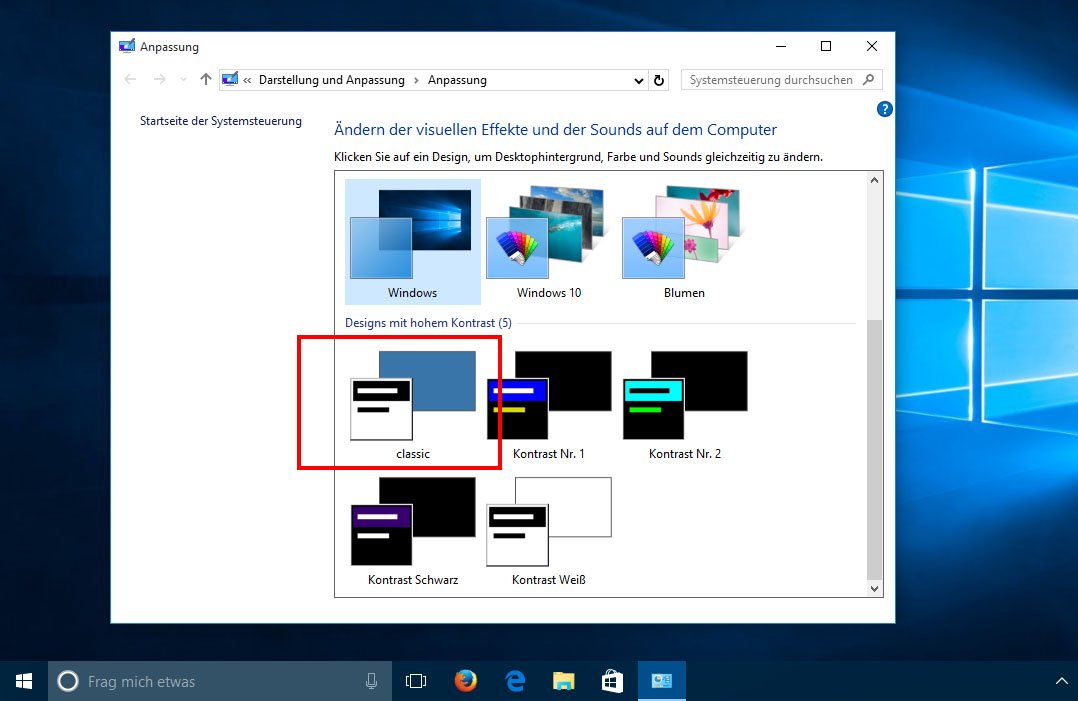Open help via the question mark icon
Viewport: 1078px width, 701px height.
(x=884, y=109)
